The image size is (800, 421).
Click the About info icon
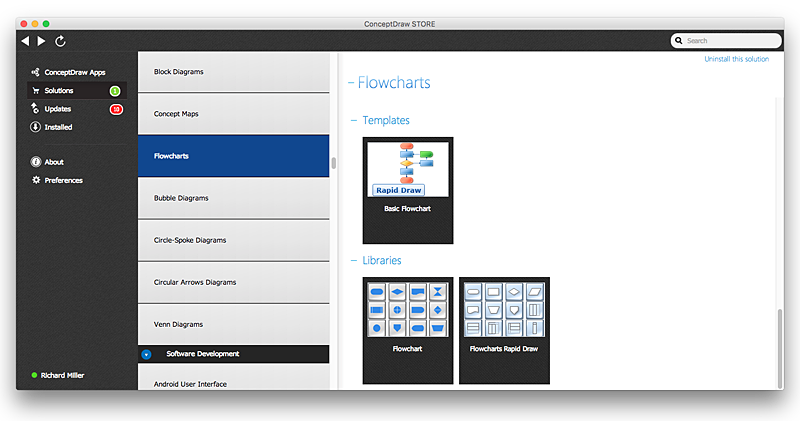[x=36, y=162]
